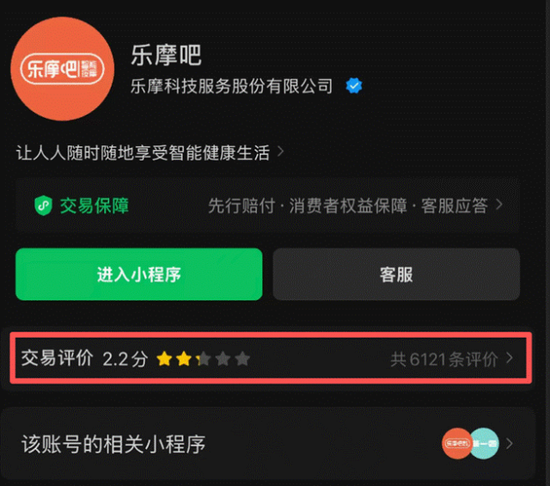The image size is (550, 486).
Task: Click the 进入小程序 green button
Action: [x=139, y=274]
